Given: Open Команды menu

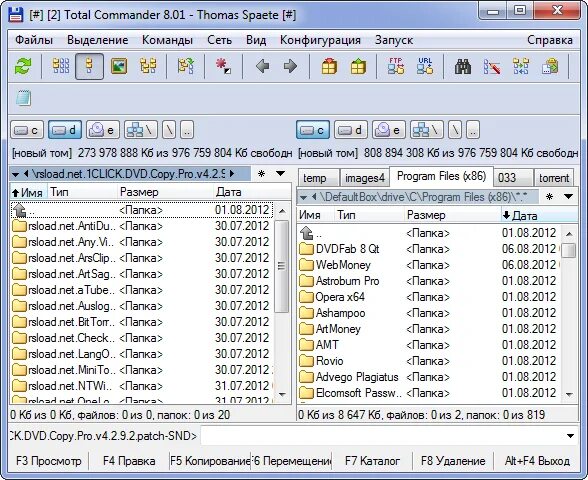Looking at the screenshot, I should tap(167, 40).
